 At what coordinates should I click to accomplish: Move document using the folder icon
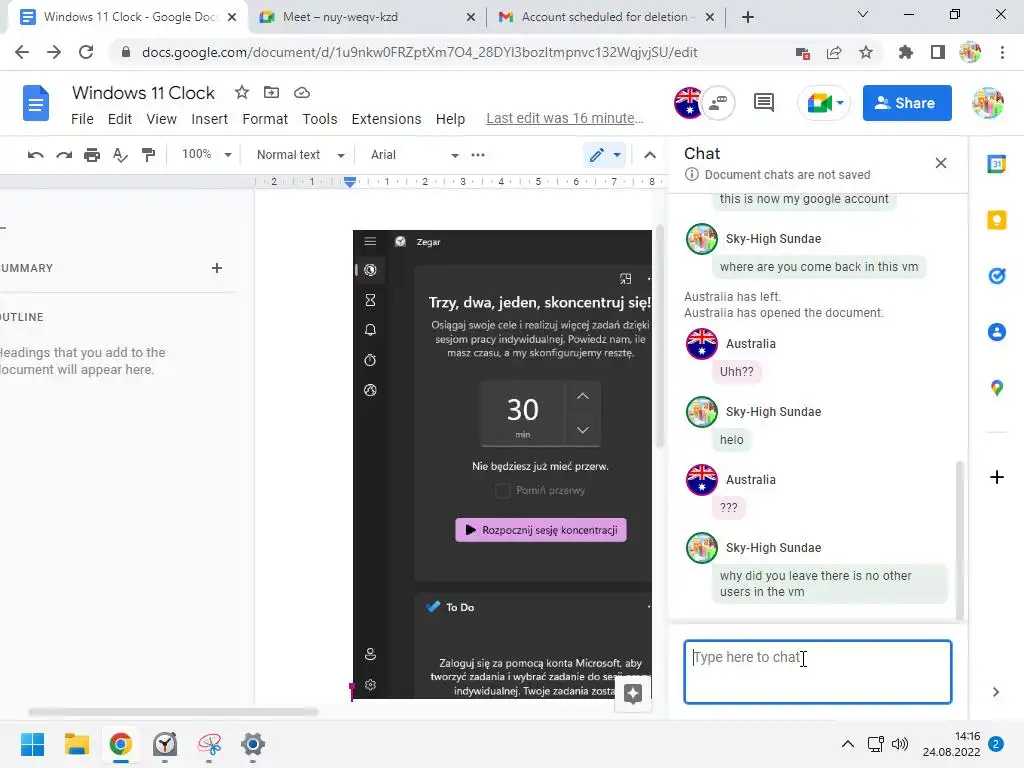[x=271, y=92]
